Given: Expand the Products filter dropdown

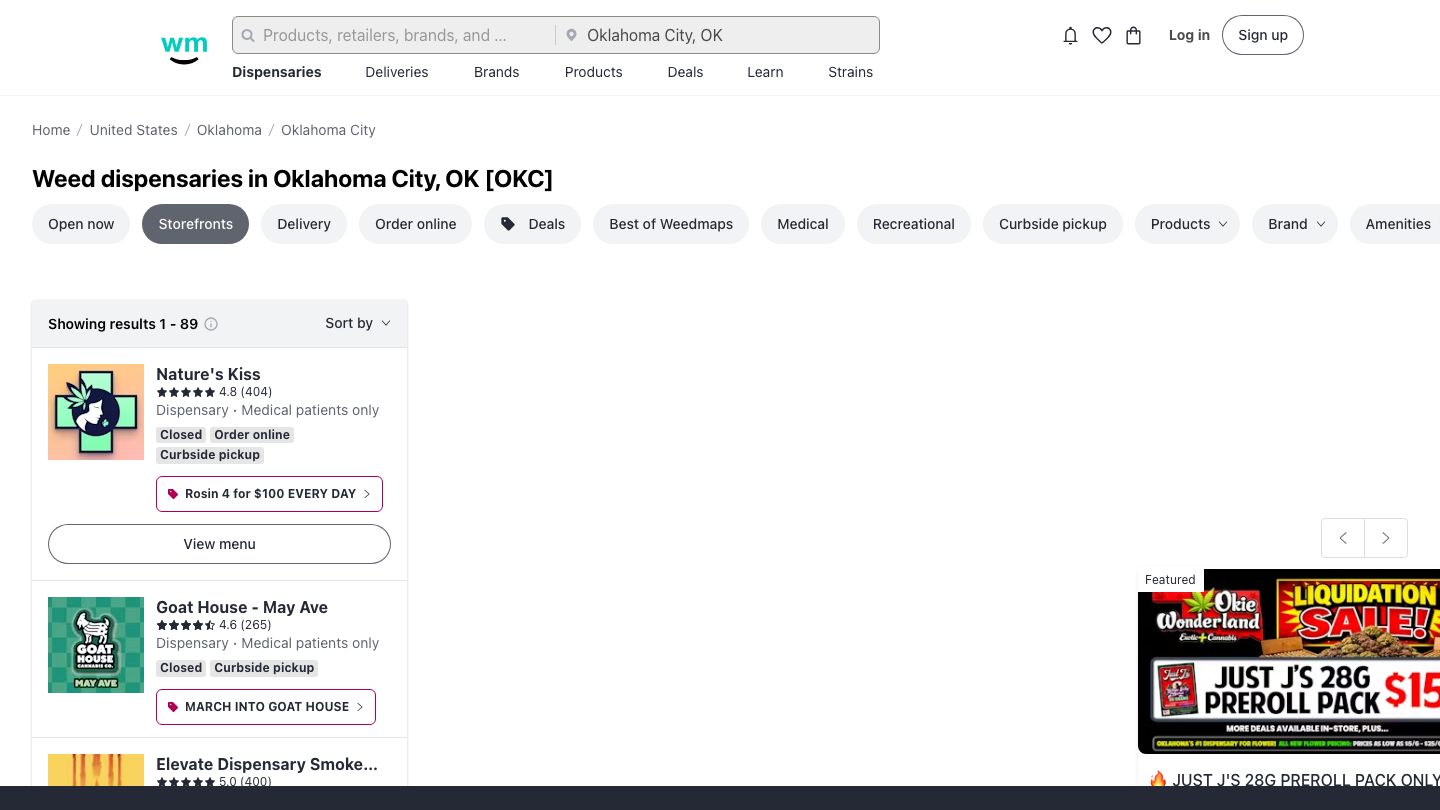Looking at the screenshot, I should coord(1187,224).
